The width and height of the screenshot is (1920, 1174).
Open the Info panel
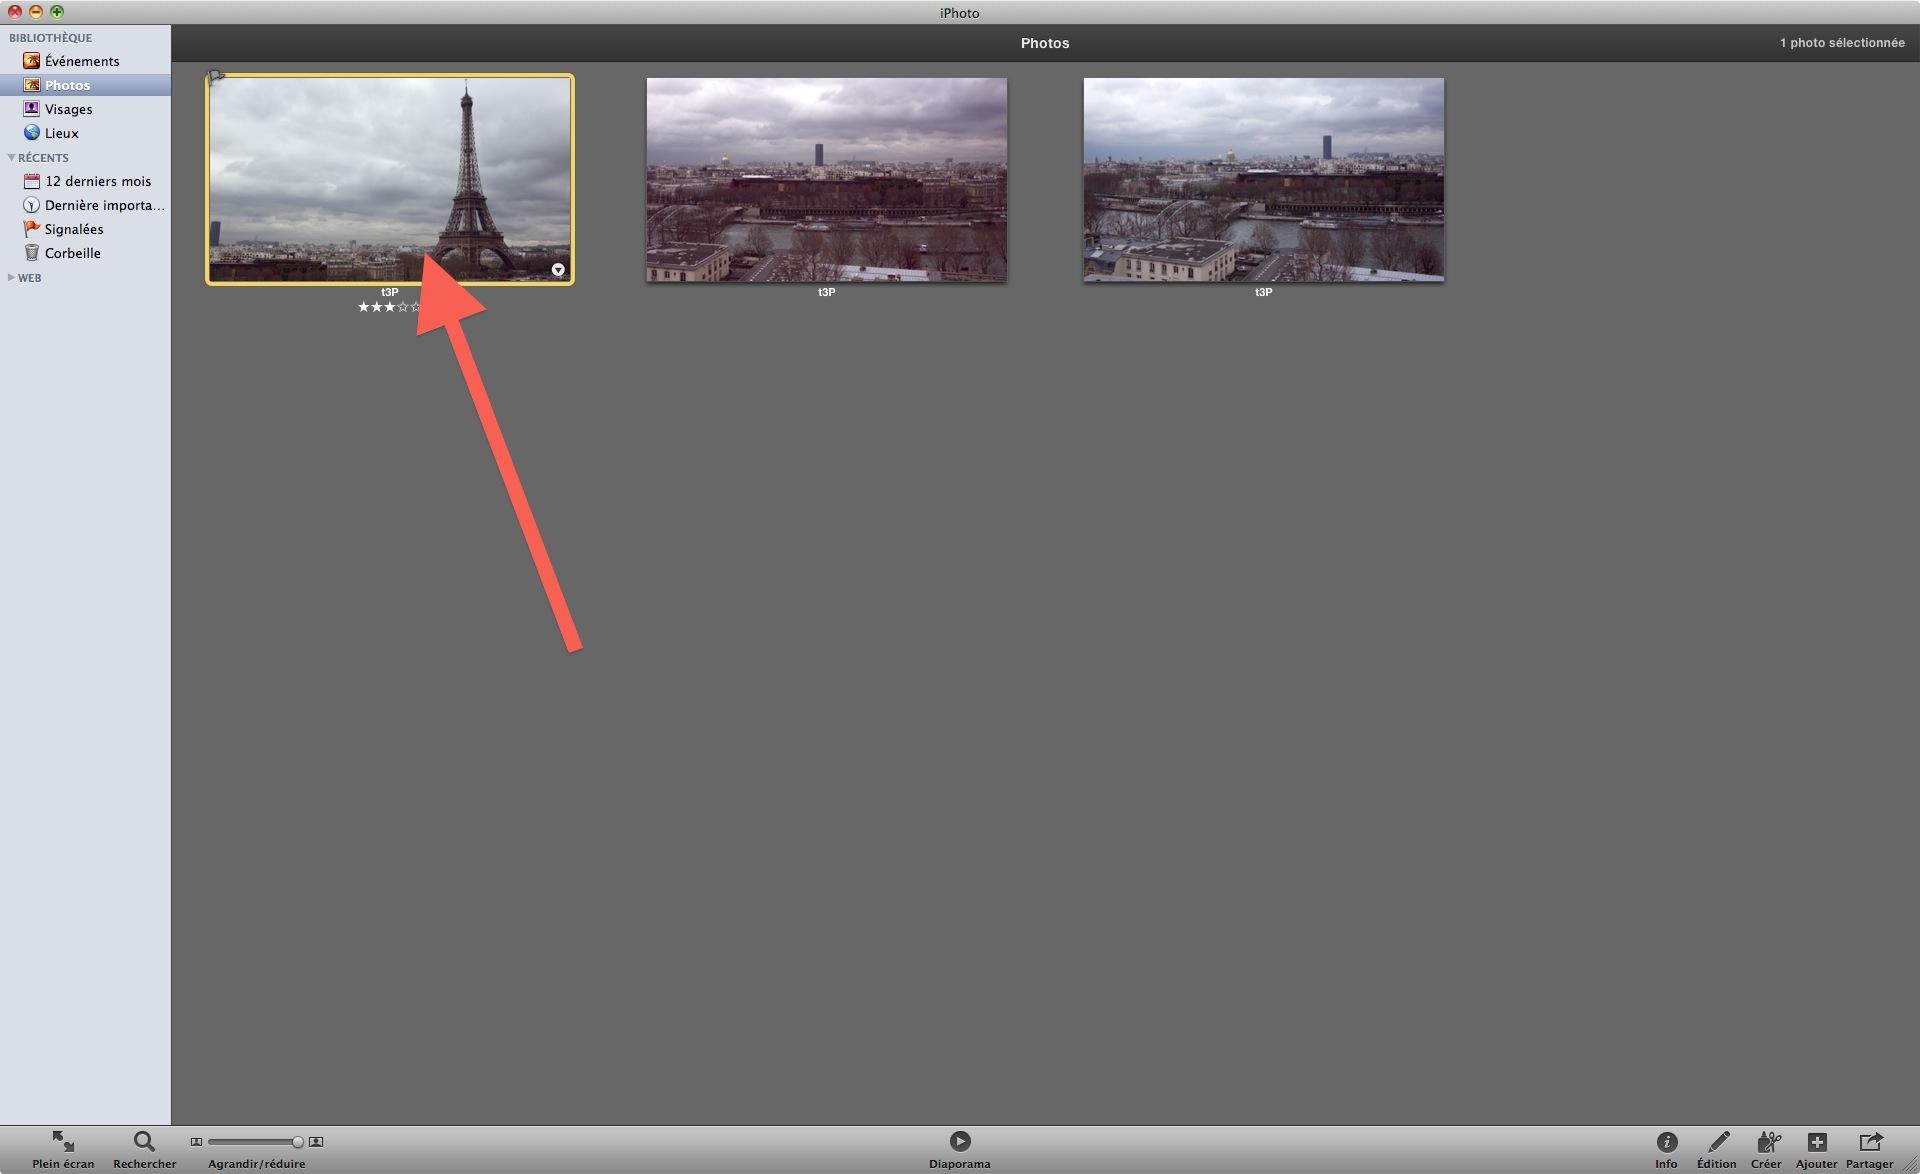click(x=1666, y=1150)
